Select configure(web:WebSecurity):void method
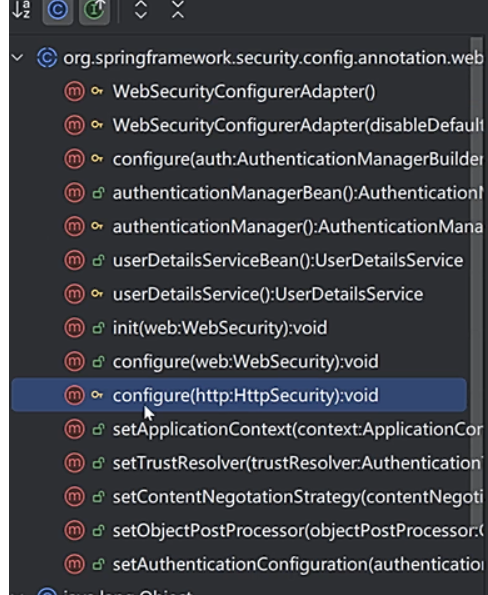The height and width of the screenshot is (595, 488). (x=246, y=362)
